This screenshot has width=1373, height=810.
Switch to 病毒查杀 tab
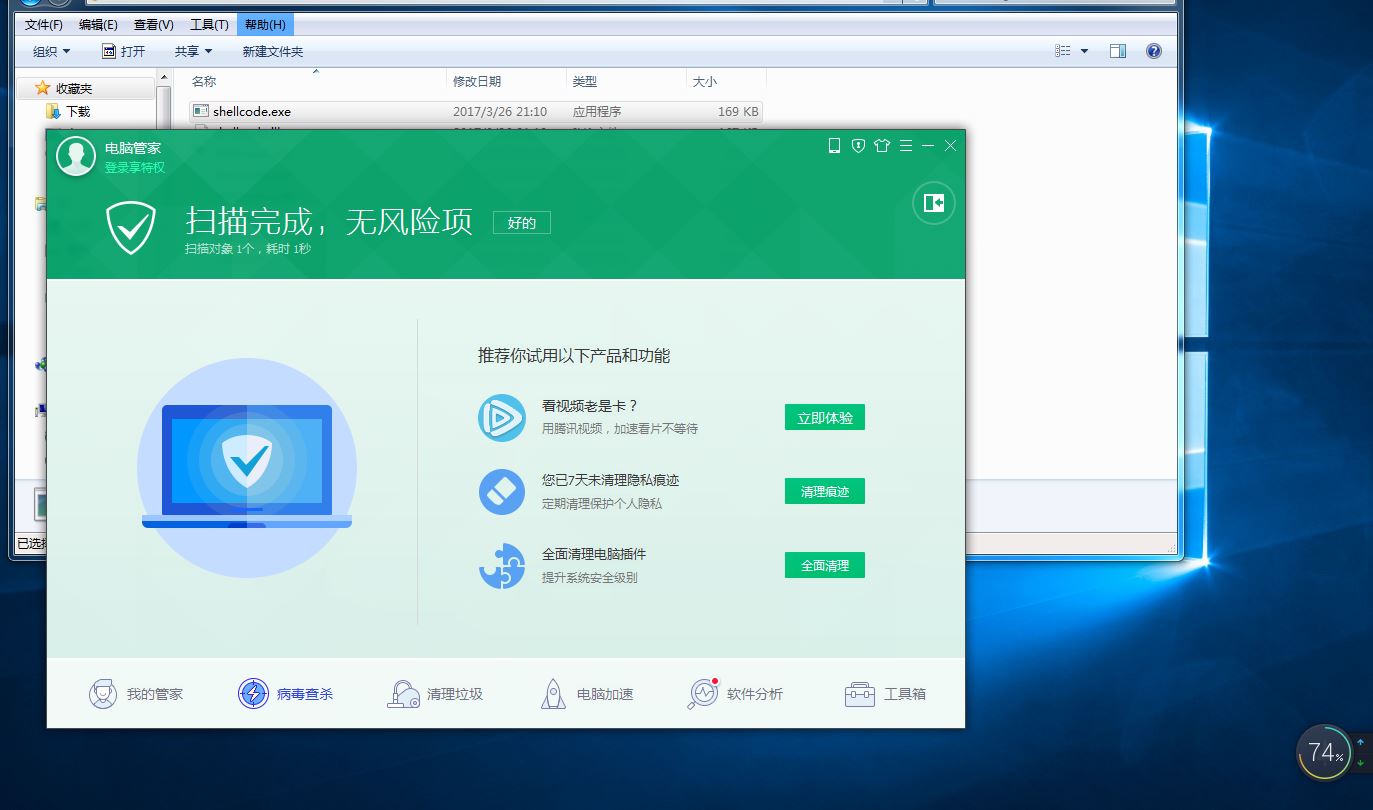[x=285, y=694]
